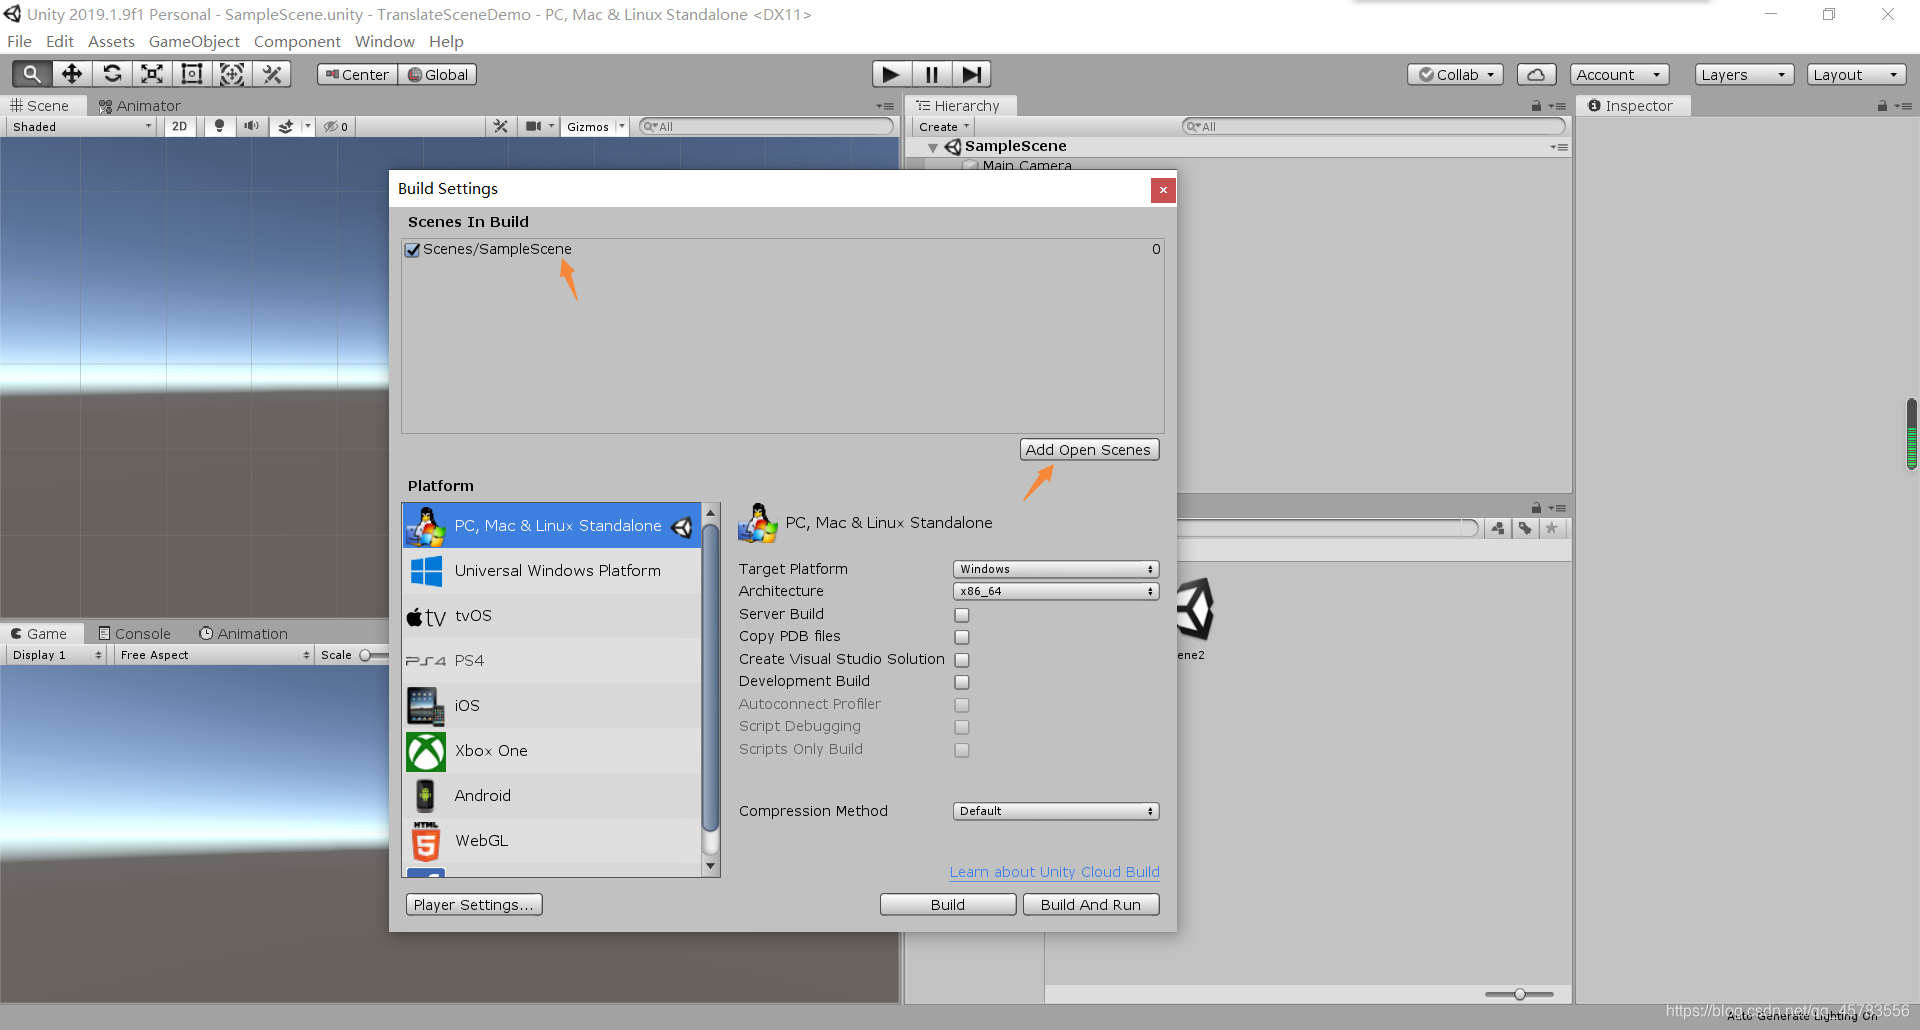Select the Rect transform tool
The width and height of the screenshot is (1920, 1030).
[192, 74]
